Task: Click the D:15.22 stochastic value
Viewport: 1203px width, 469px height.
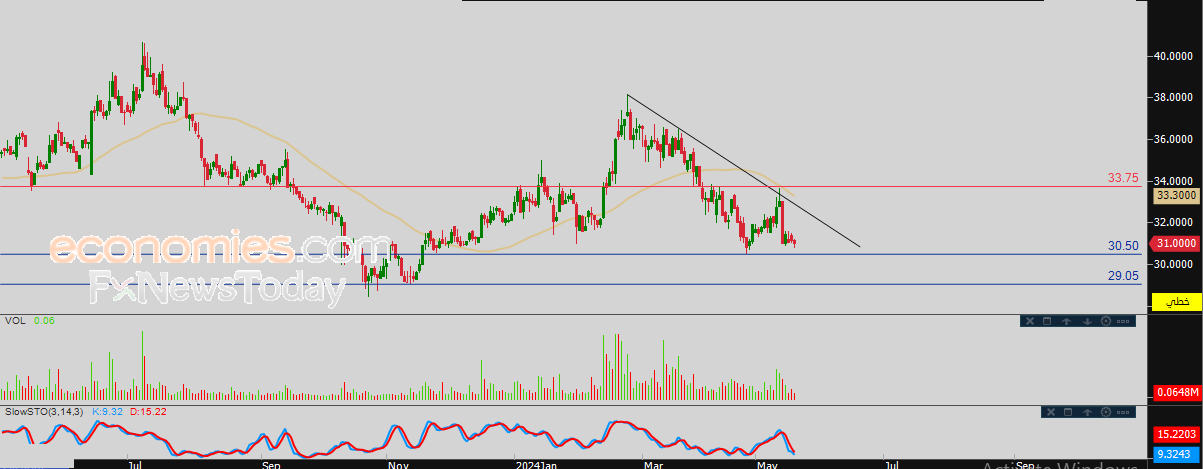Action: coord(147,412)
